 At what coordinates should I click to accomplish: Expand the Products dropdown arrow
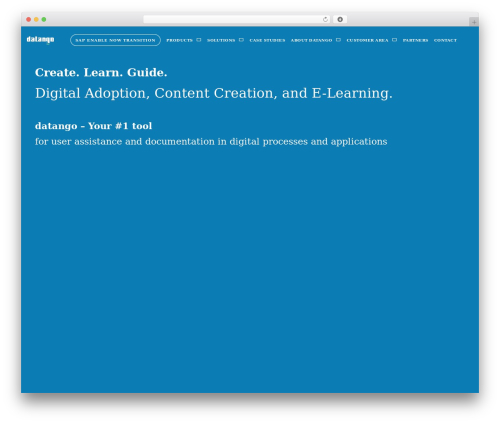199,40
